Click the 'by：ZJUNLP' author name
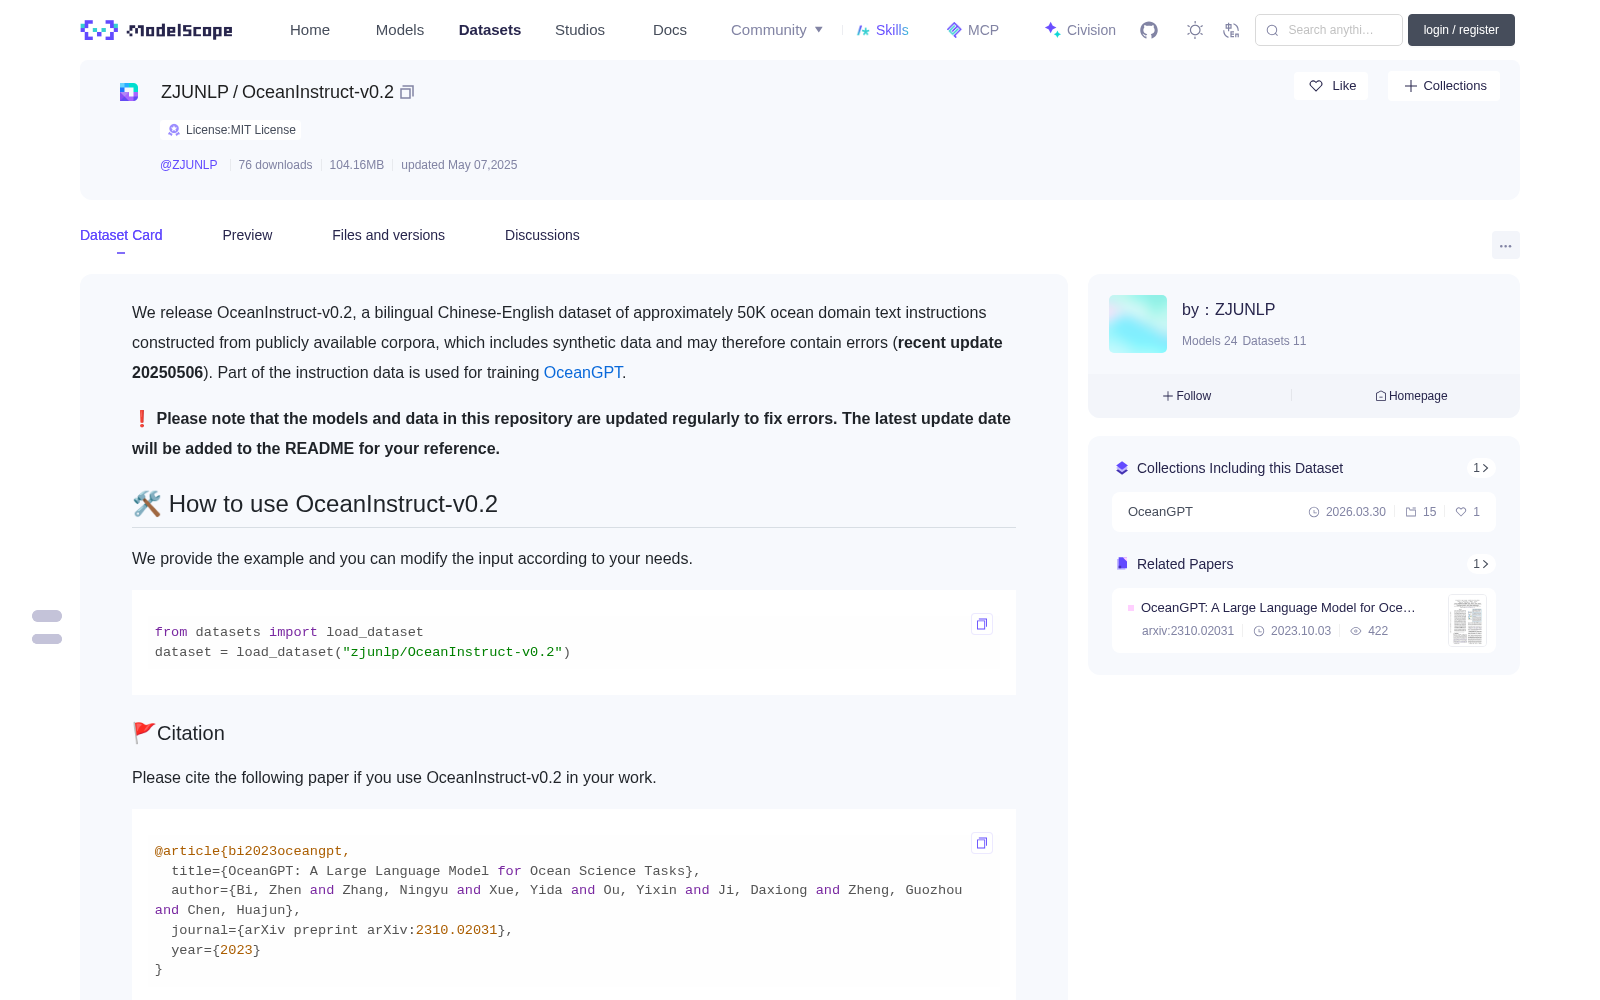The height and width of the screenshot is (1000, 1600). click(x=1228, y=310)
